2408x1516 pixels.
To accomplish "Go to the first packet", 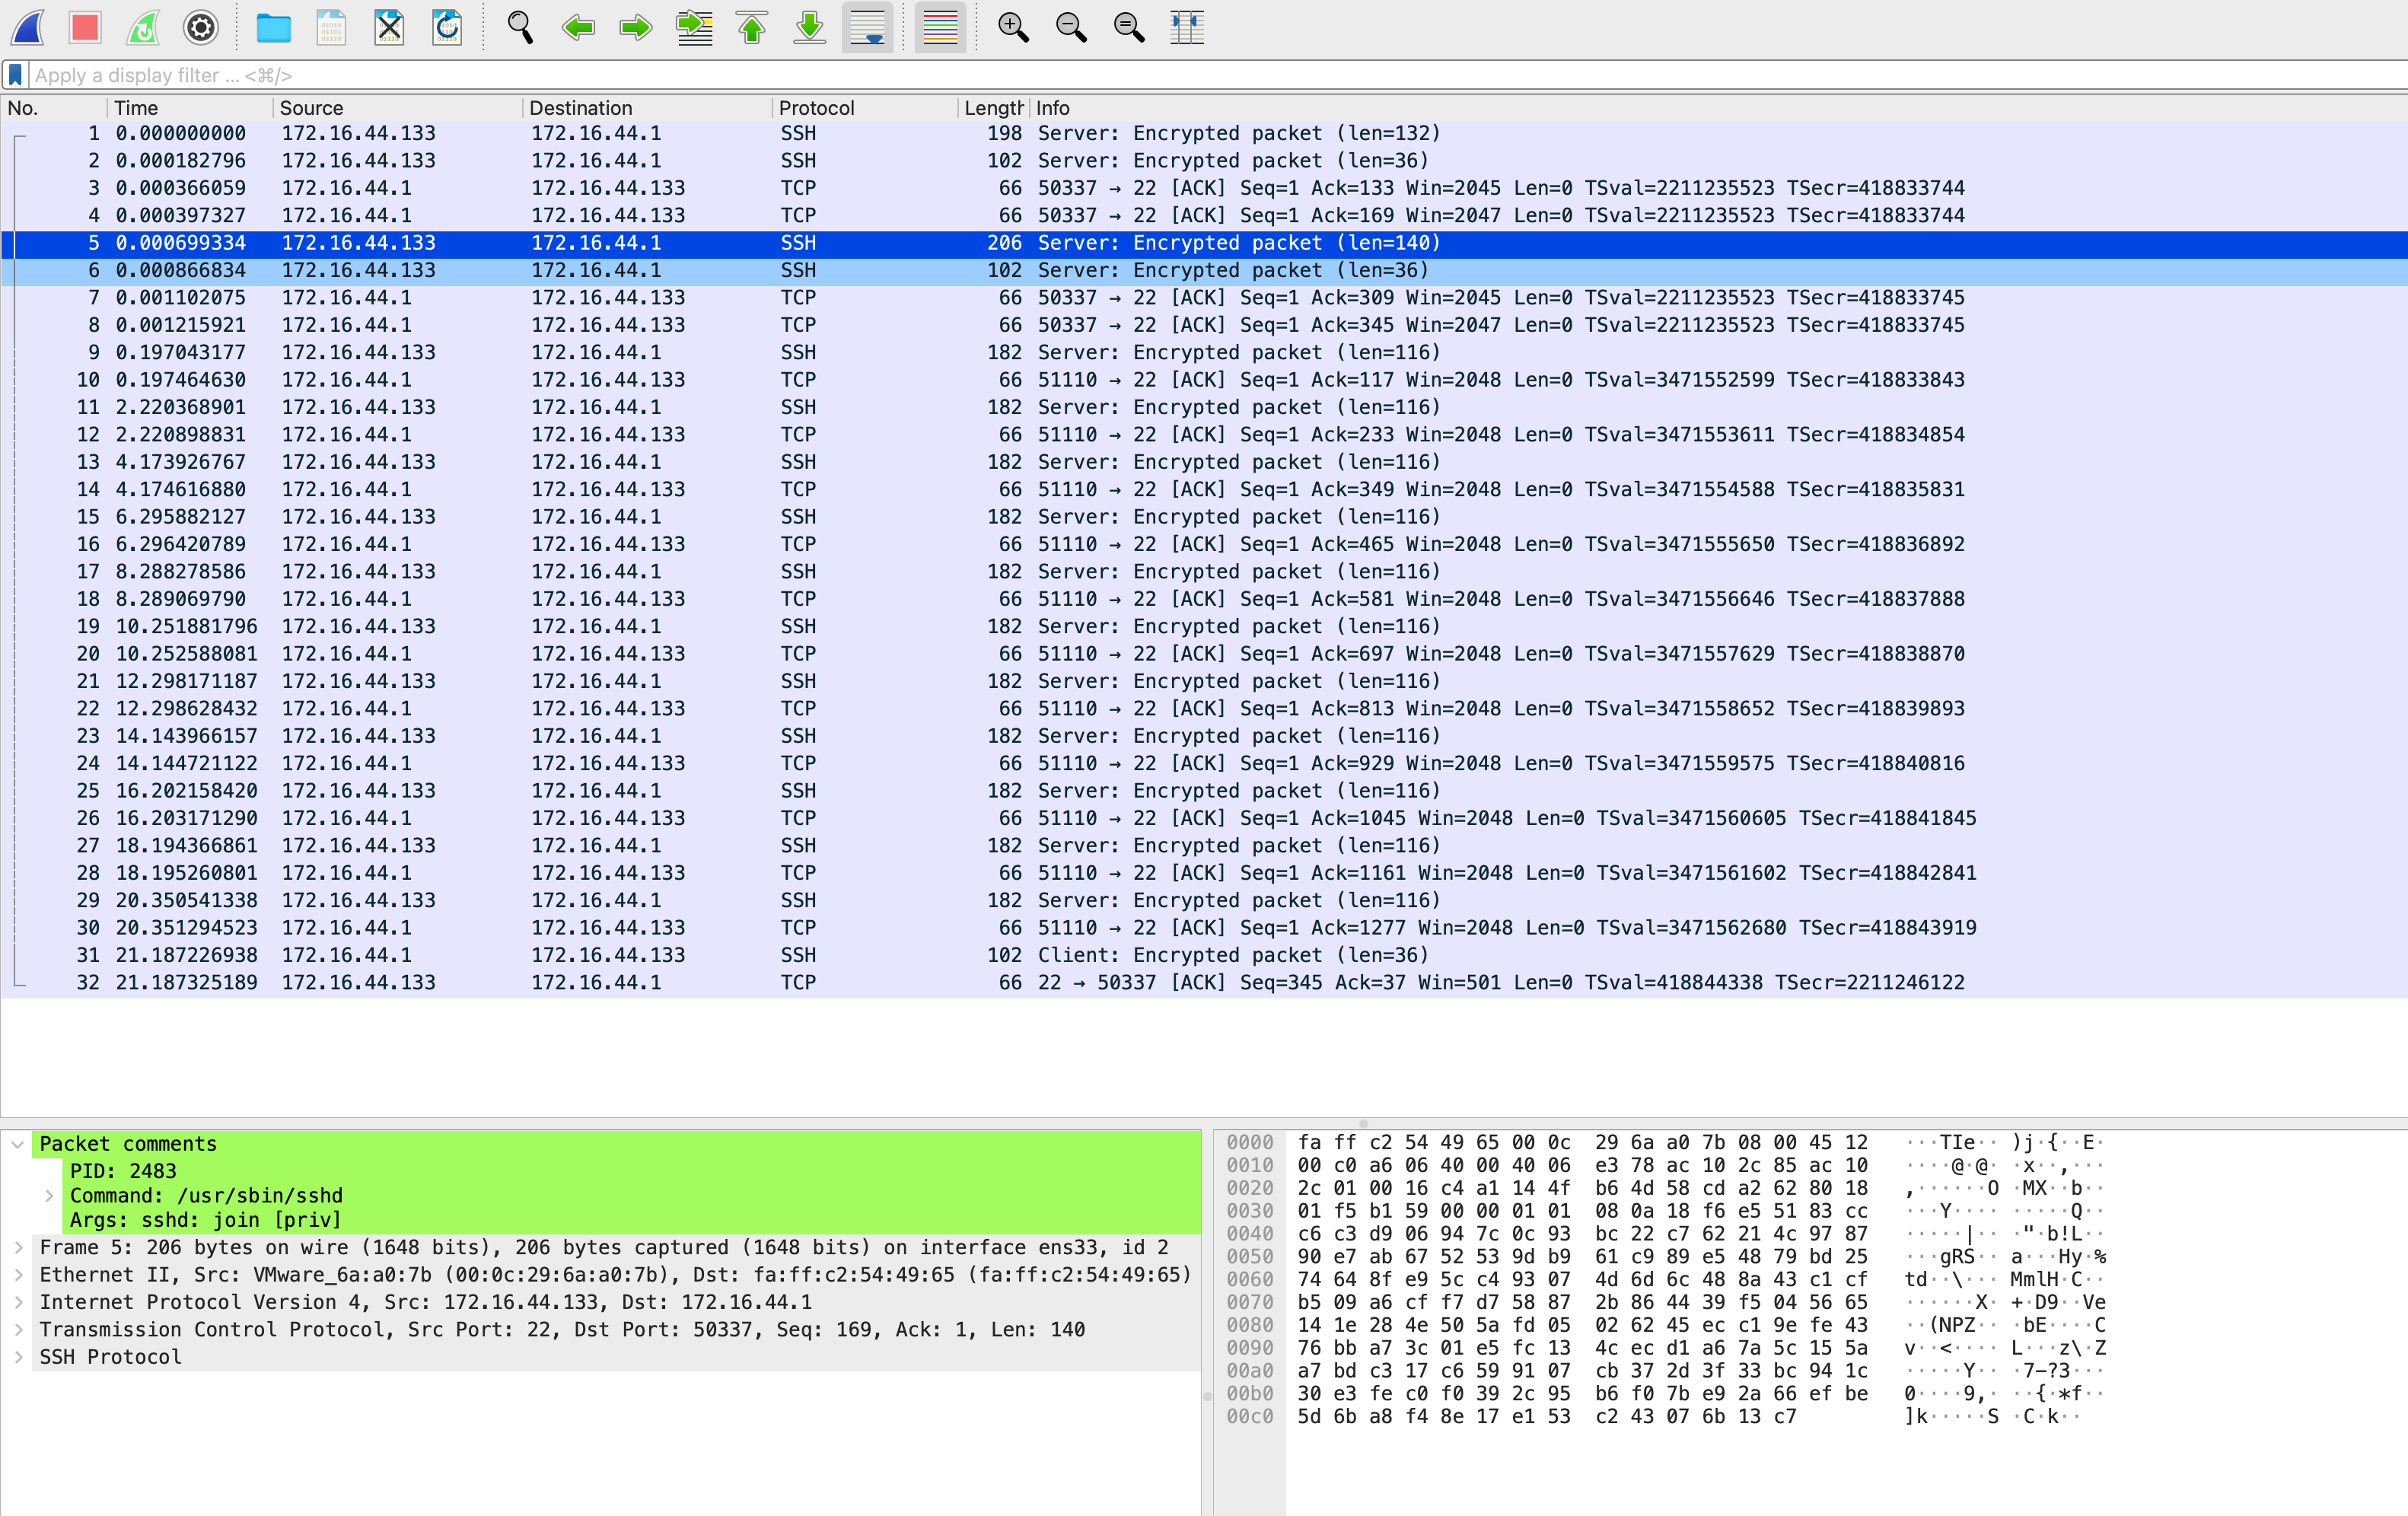I will coord(752,27).
